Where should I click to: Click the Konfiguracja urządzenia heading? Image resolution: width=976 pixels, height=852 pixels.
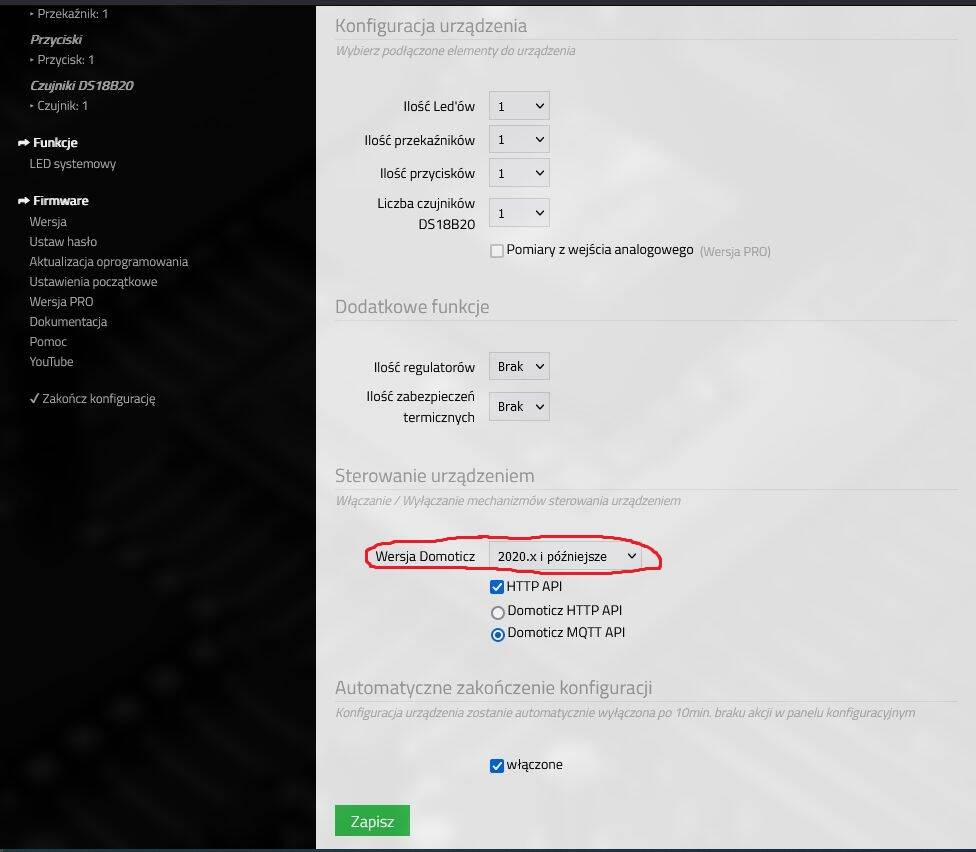(x=431, y=26)
